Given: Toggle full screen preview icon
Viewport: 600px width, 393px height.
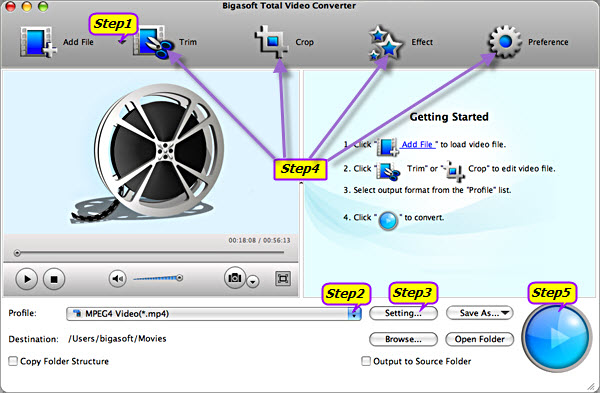Looking at the screenshot, I should tap(283, 279).
